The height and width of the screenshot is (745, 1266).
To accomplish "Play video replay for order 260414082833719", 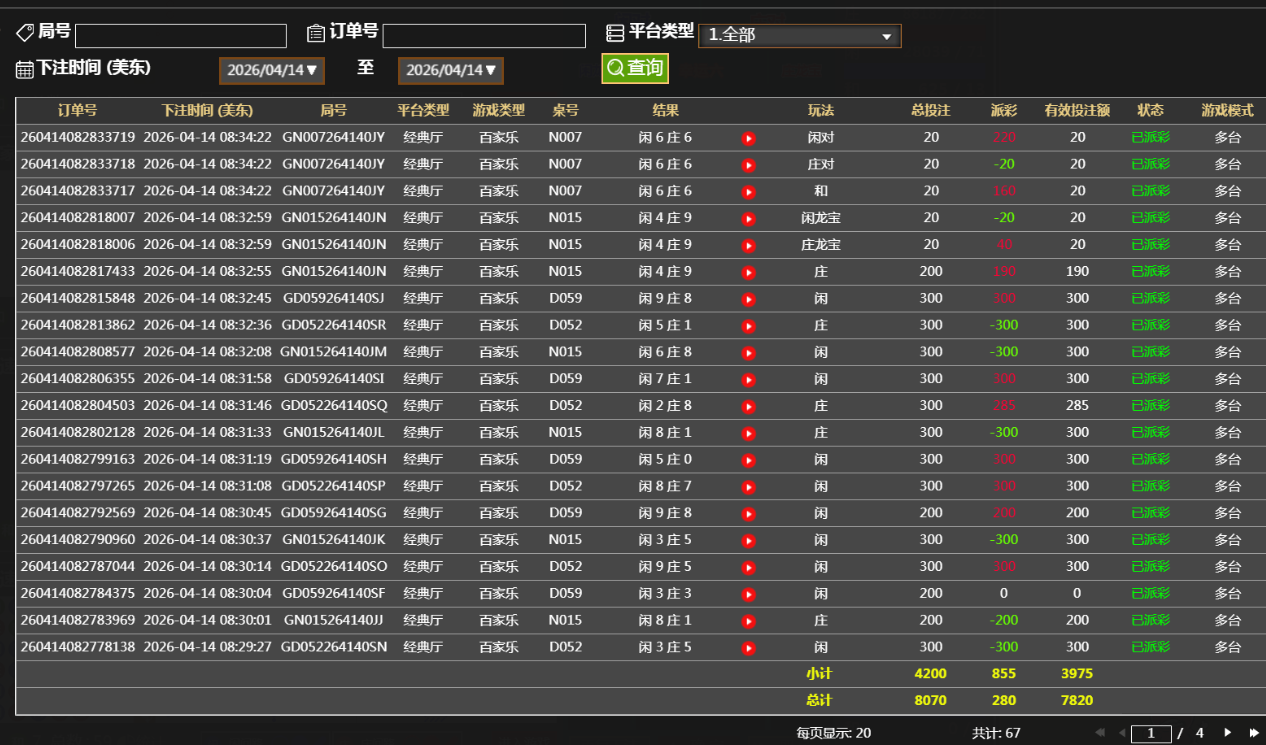I will coord(748,138).
